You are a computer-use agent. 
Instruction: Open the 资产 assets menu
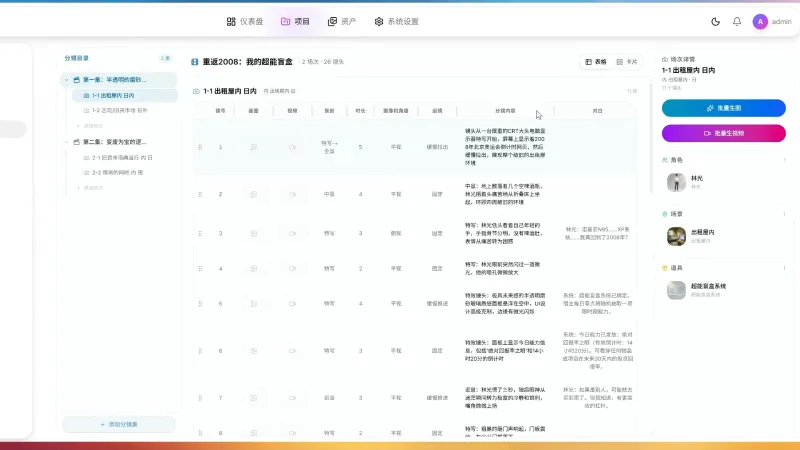(342, 21)
